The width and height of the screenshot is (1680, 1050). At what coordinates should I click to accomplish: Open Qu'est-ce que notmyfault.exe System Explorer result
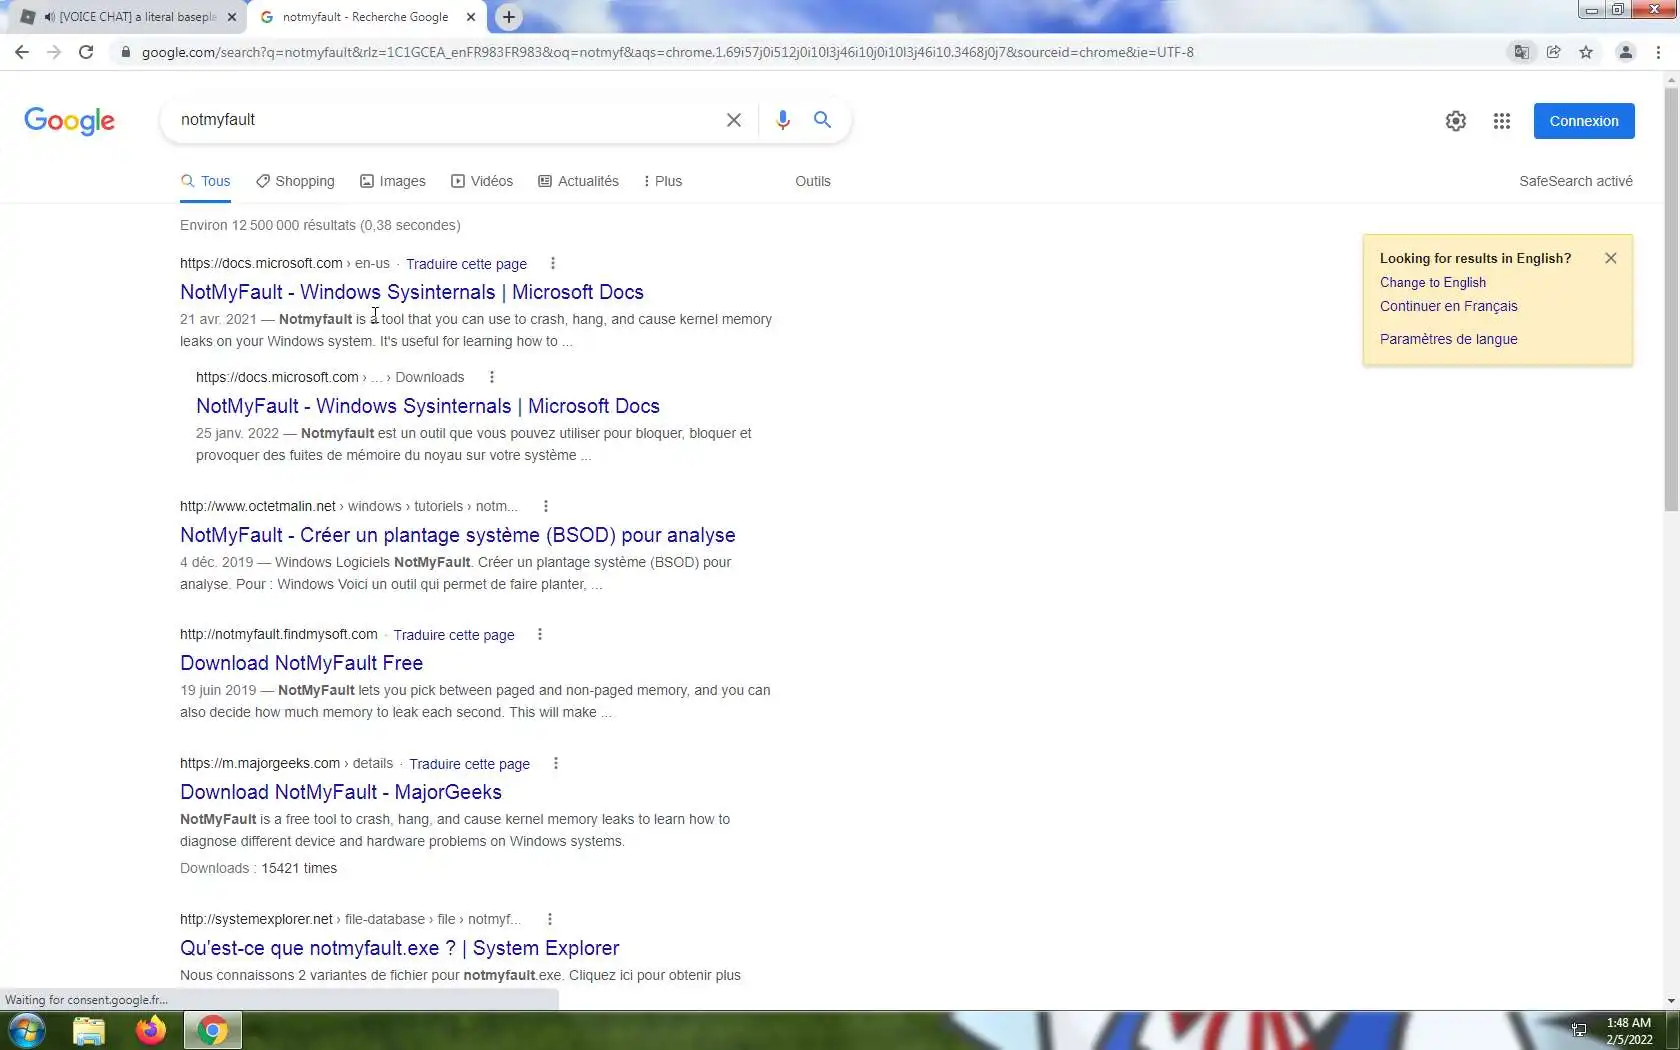pyautogui.click(x=400, y=948)
